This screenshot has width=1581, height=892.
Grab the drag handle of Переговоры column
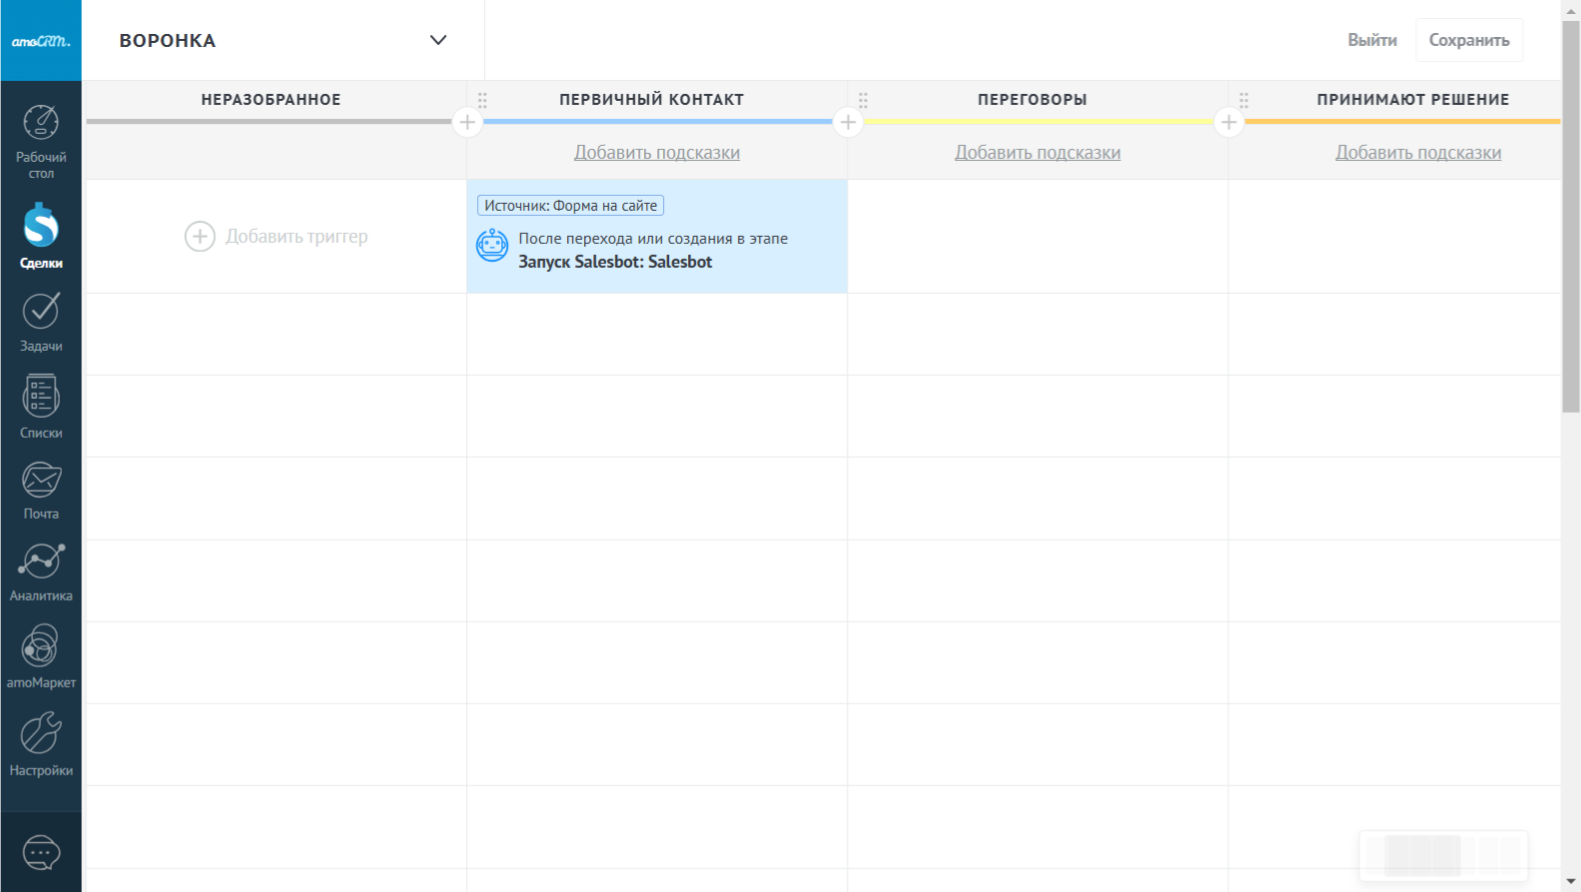pos(863,99)
